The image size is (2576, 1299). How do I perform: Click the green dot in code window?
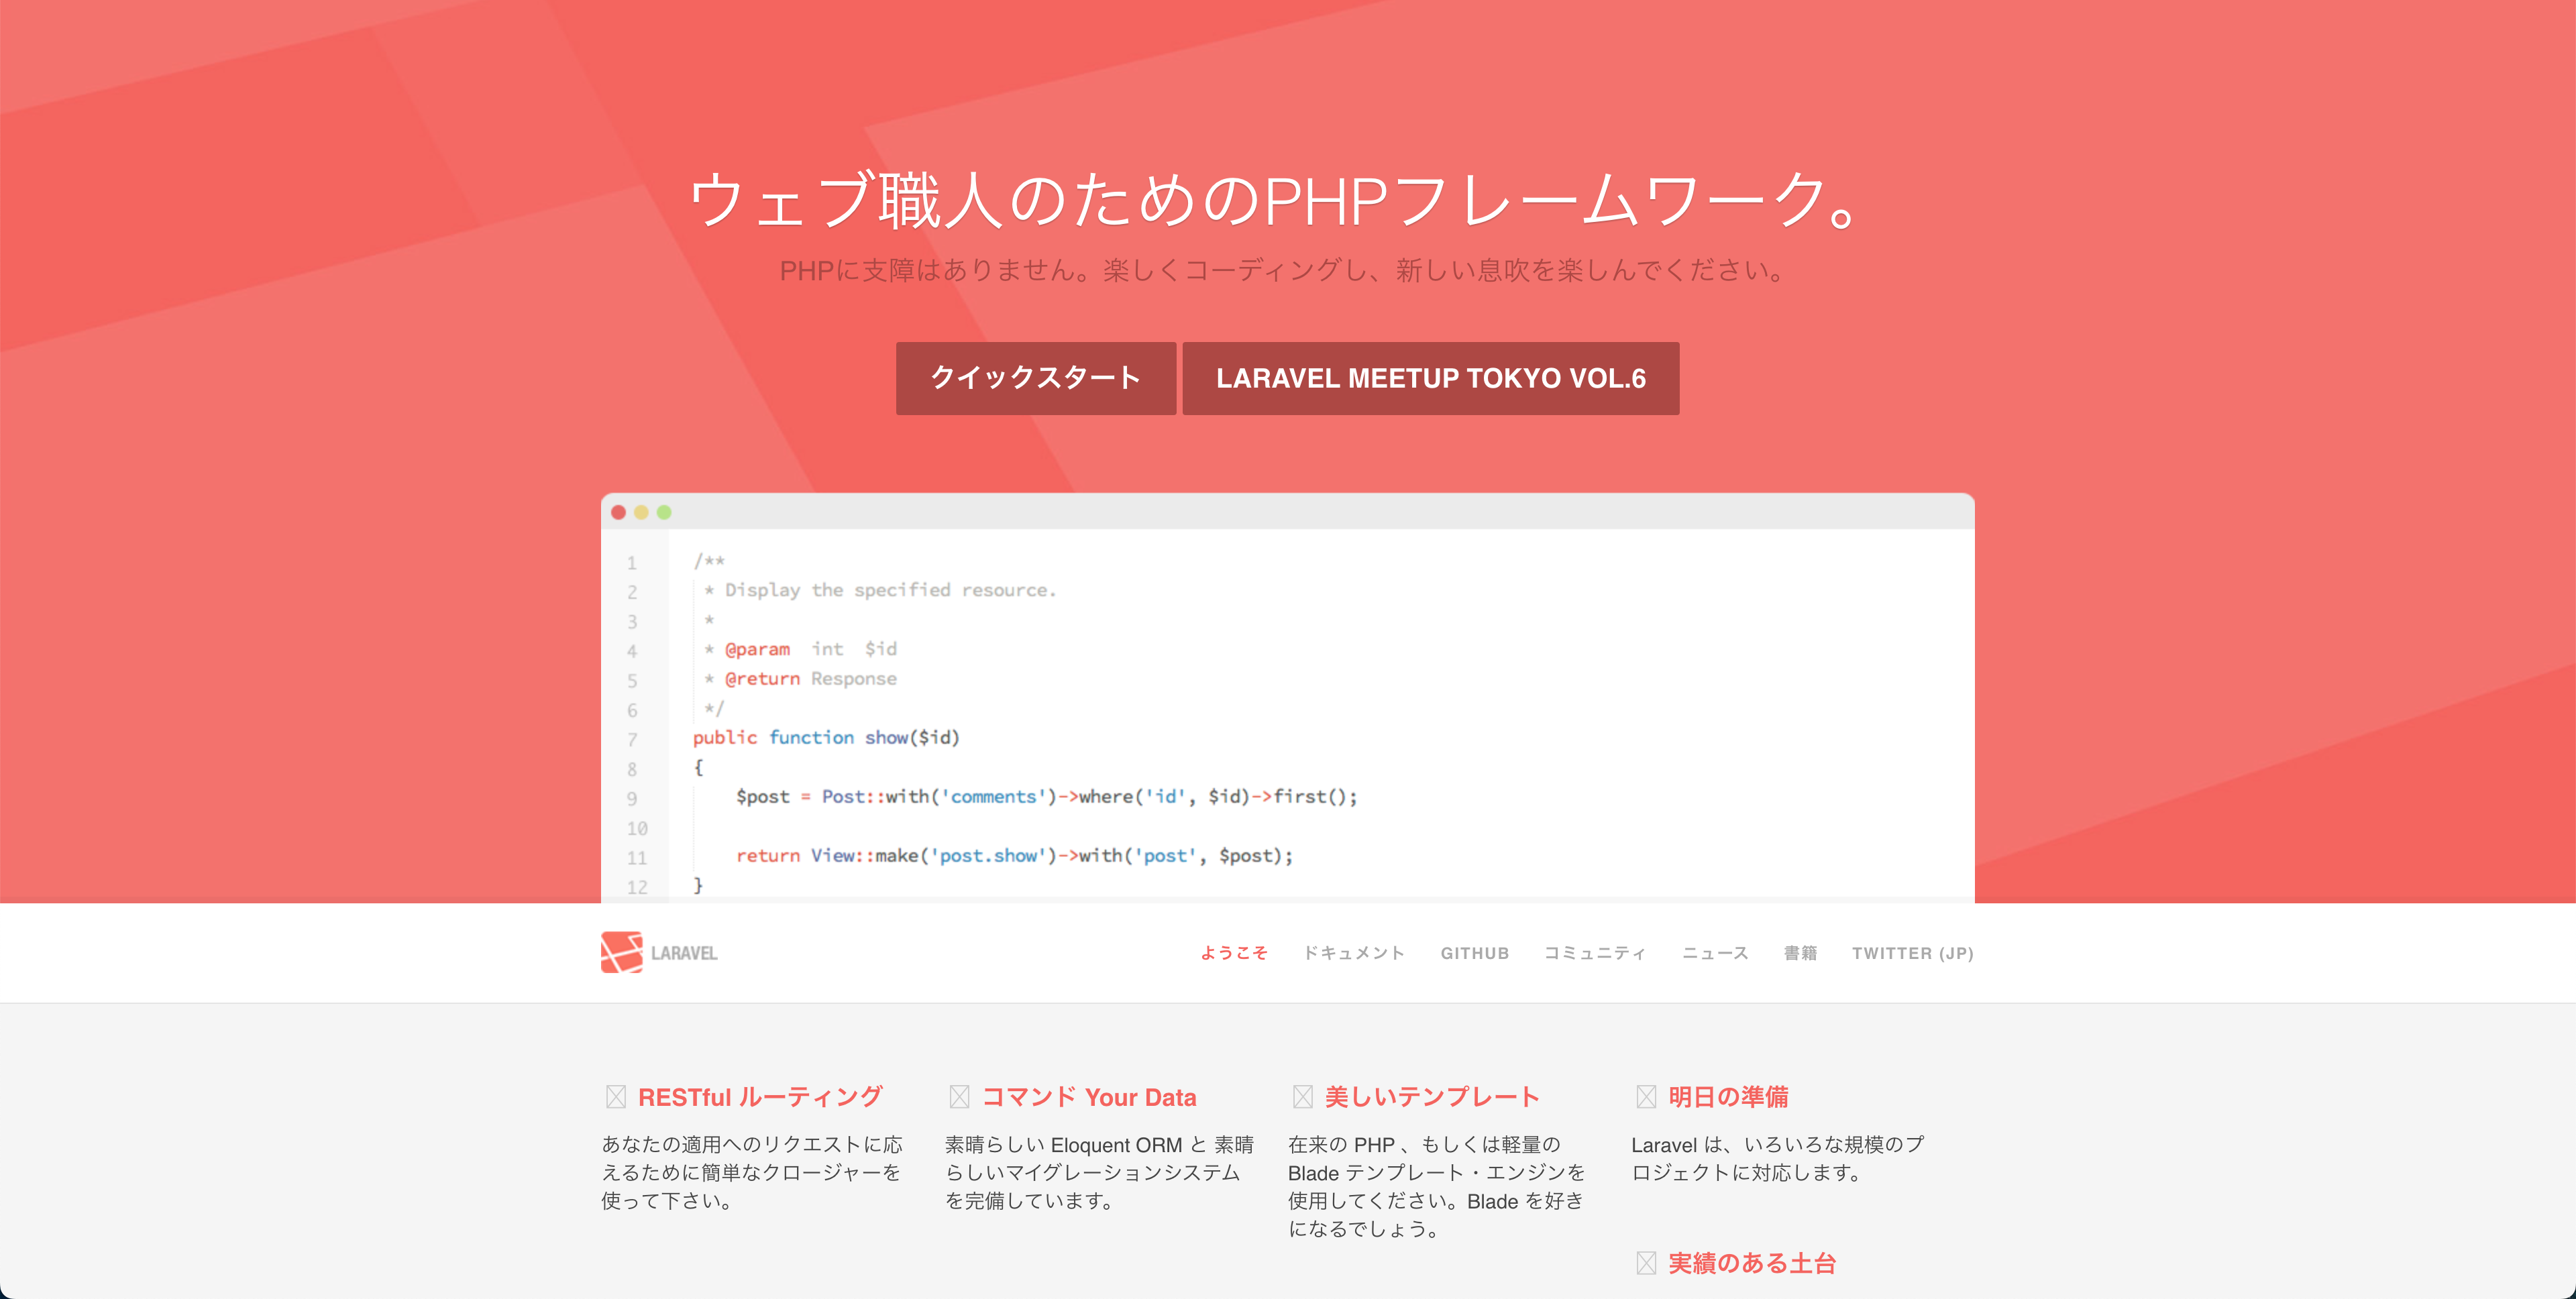click(x=664, y=512)
